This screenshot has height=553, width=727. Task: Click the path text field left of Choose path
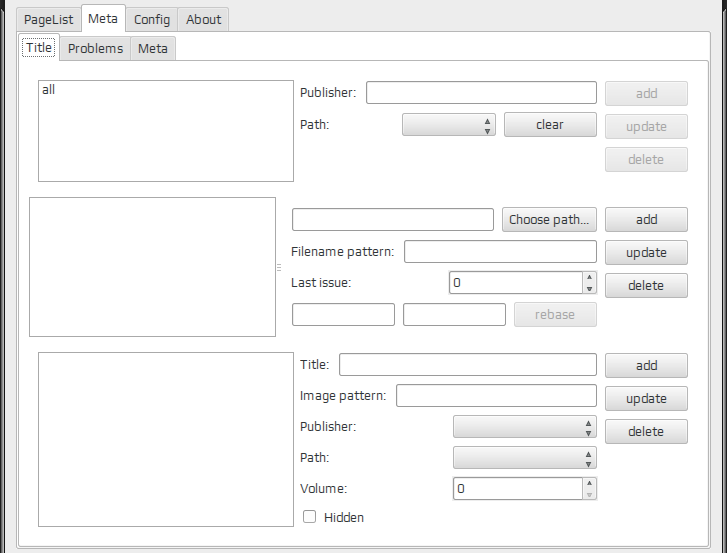[x=393, y=219]
